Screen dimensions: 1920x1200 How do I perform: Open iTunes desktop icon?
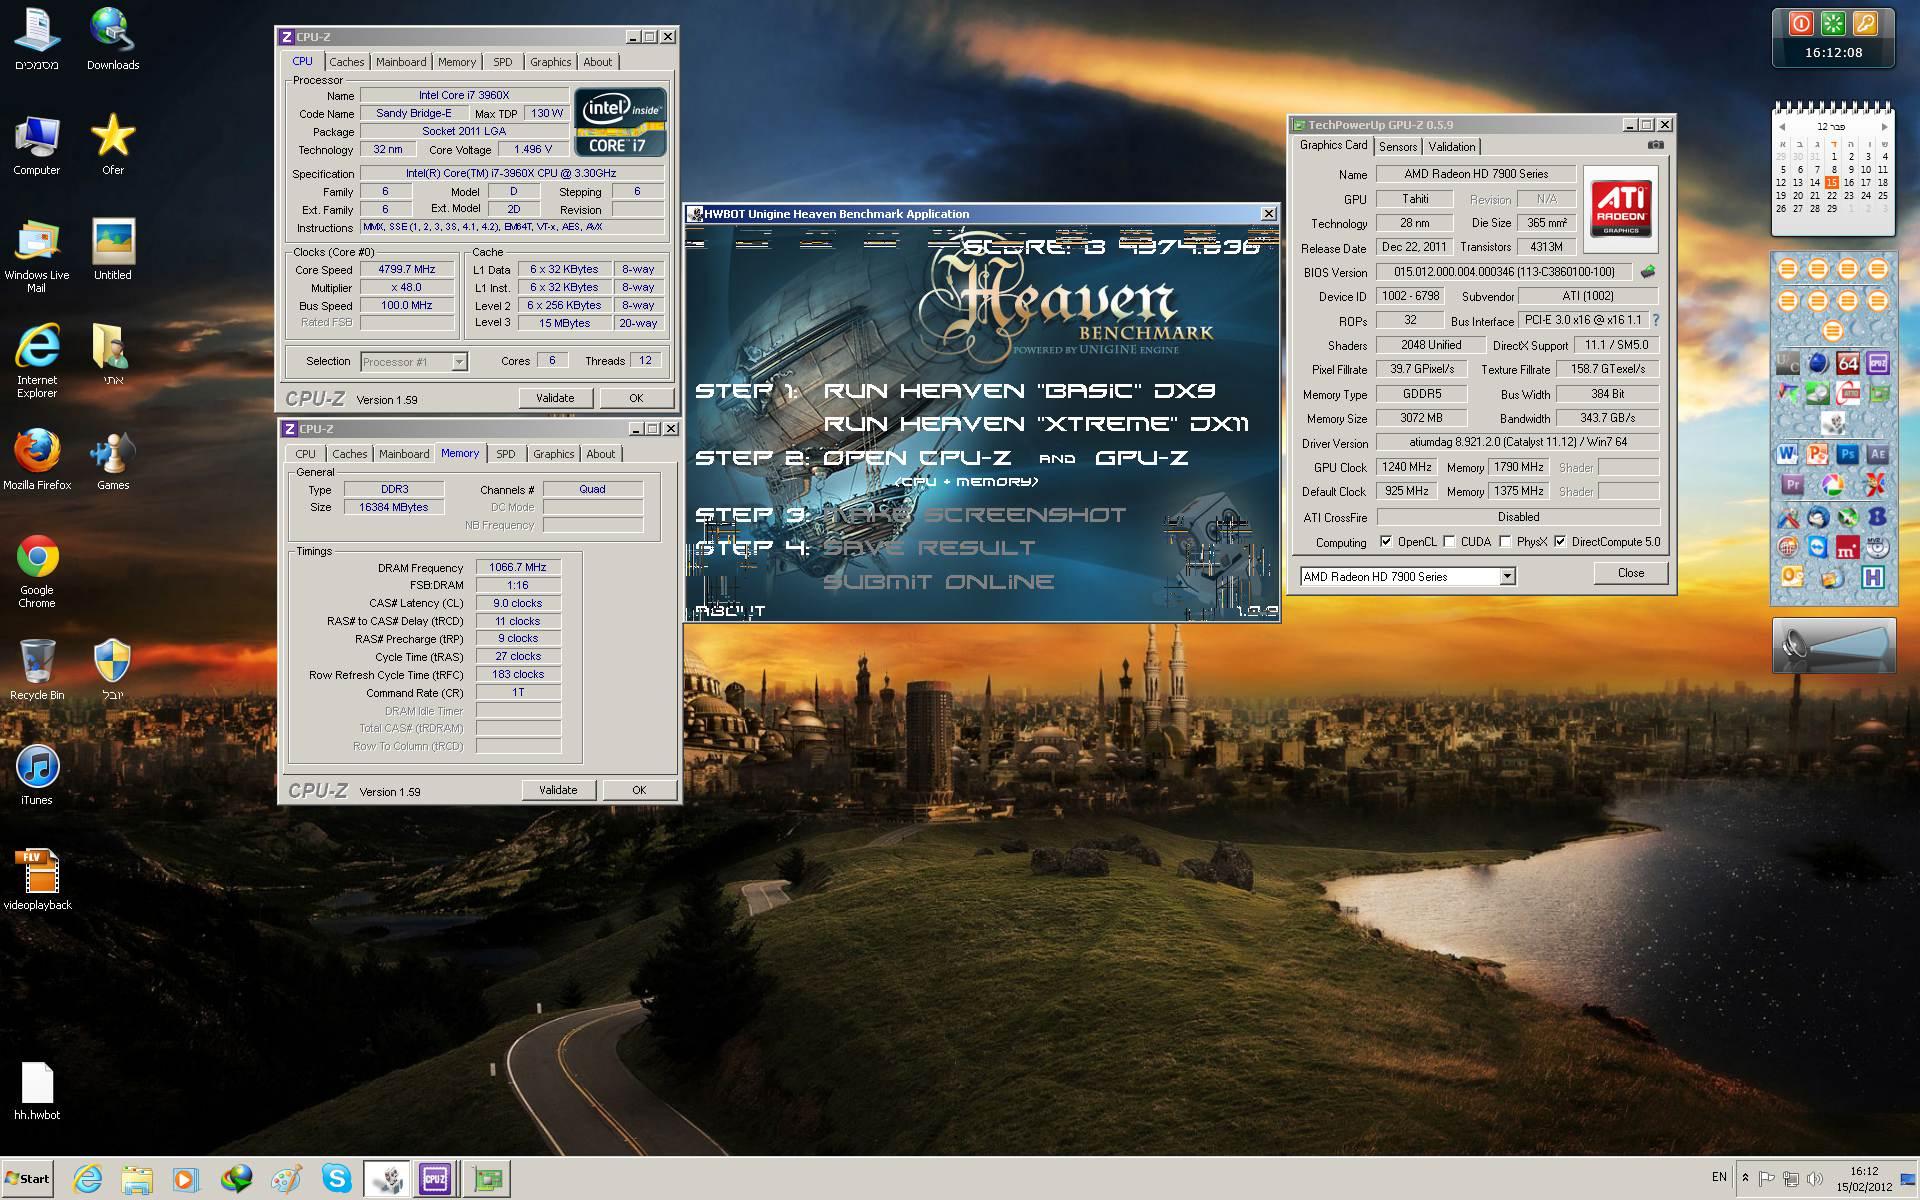37,775
